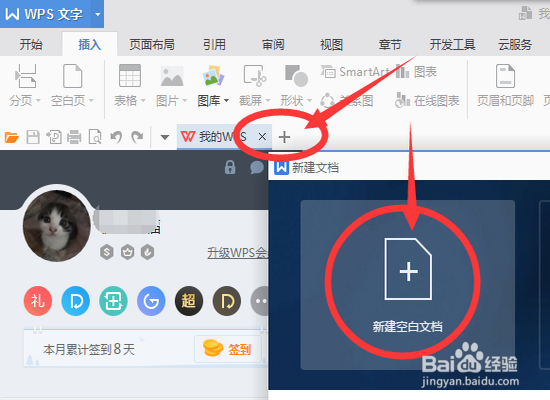Expand the 空白页 dropdown arrow

coord(91,101)
